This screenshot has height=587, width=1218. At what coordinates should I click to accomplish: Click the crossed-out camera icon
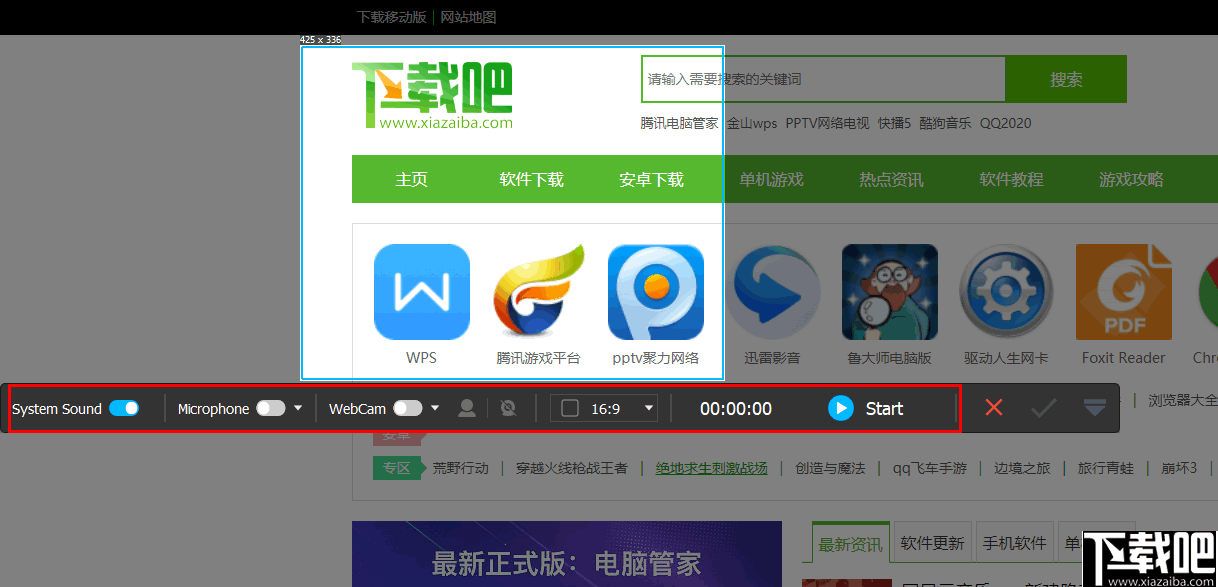(x=508, y=408)
